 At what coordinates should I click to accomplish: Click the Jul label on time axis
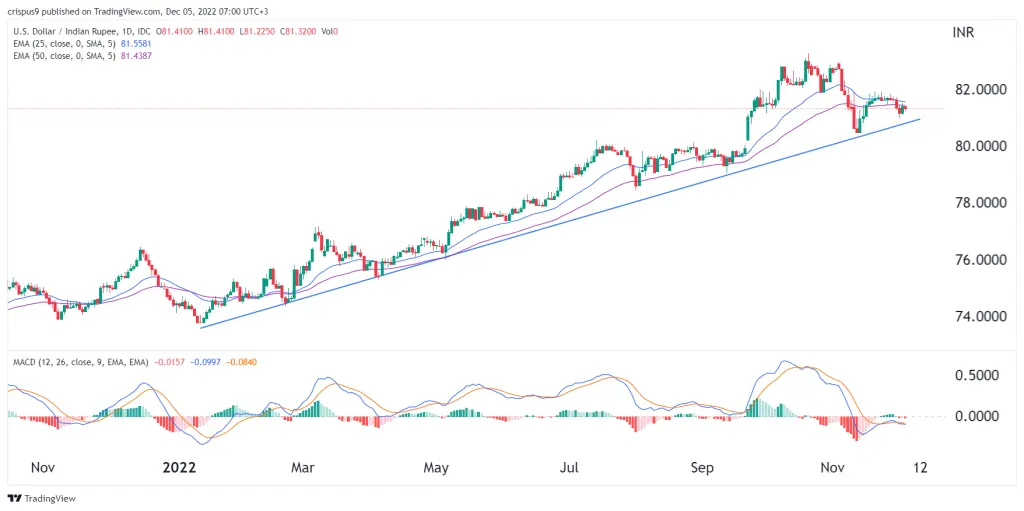tap(570, 468)
